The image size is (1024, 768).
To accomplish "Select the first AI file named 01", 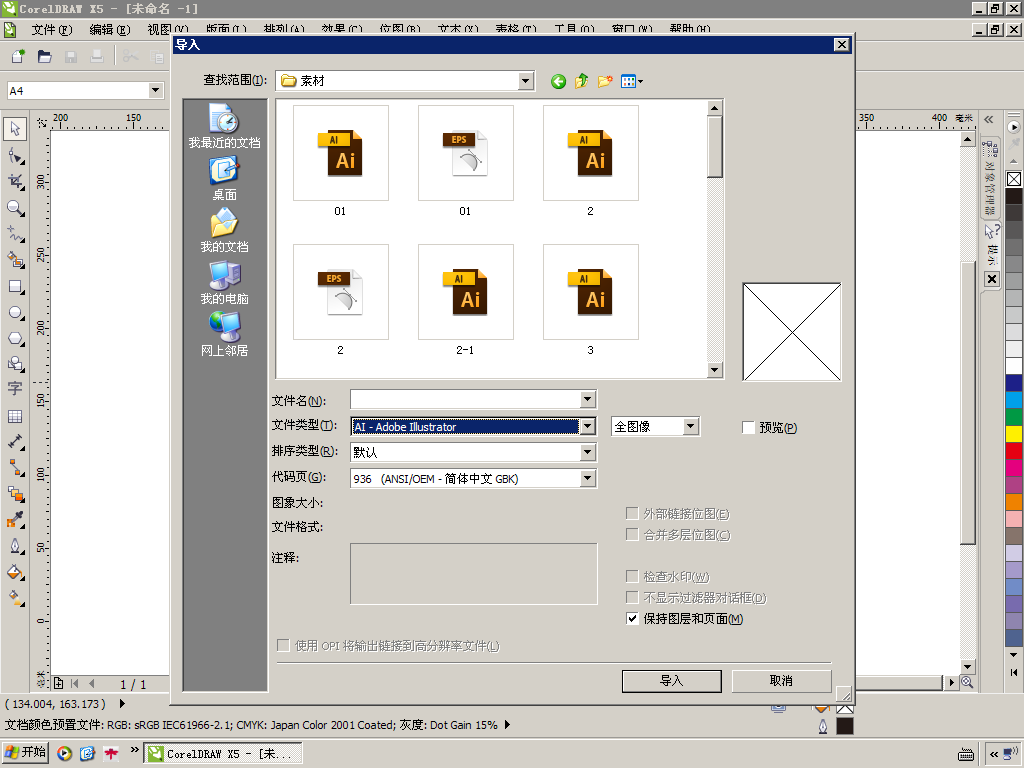I will [x=340, y=161].
